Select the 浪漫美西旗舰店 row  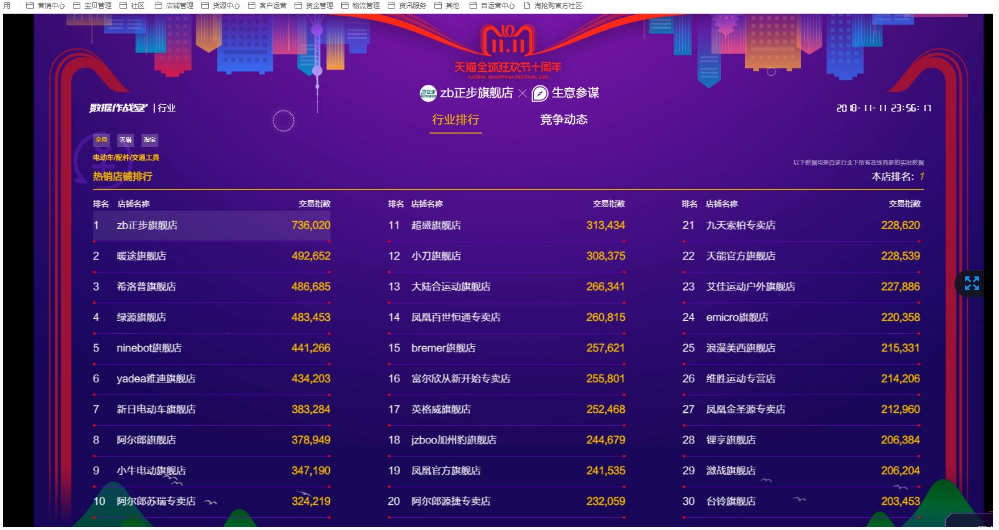click(x=801, y=348)
